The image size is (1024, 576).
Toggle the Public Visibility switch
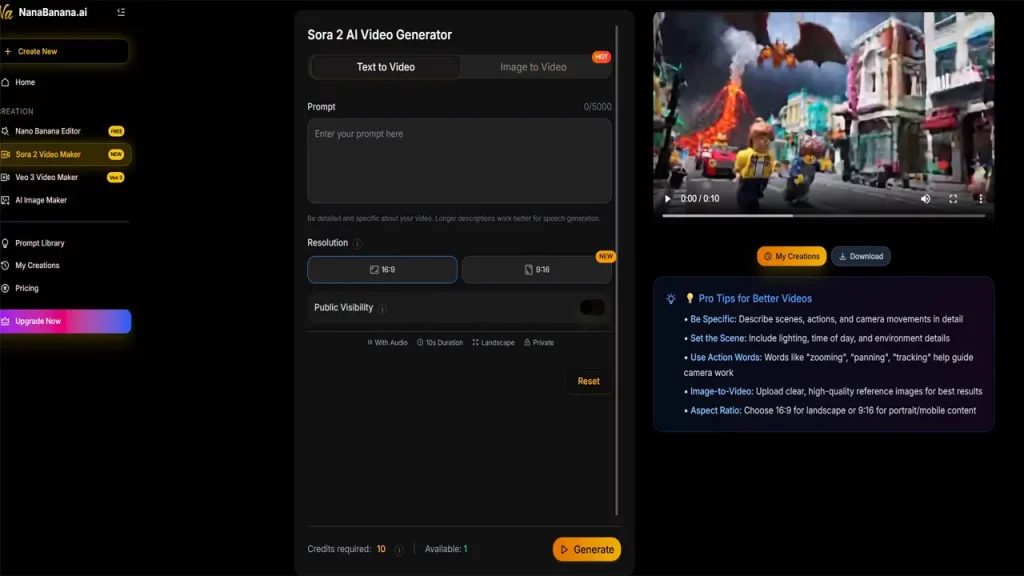point(592,308)
